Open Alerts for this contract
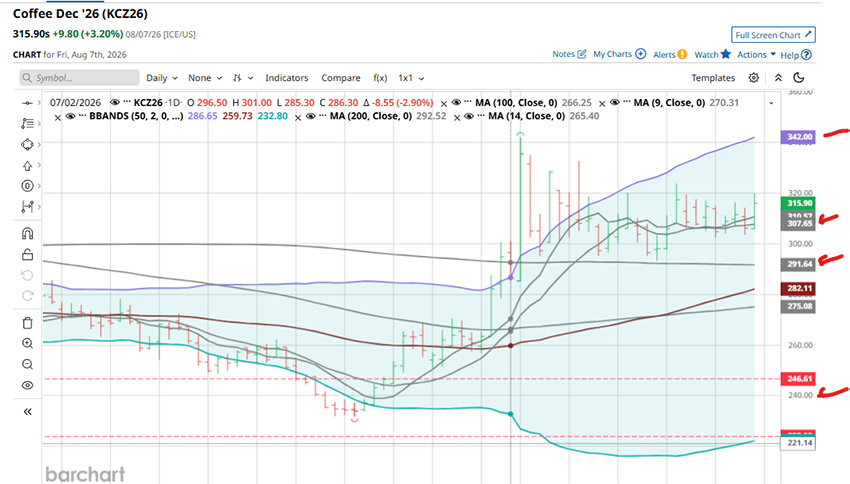The image size is (850, 484). click(x=670, y=54)
